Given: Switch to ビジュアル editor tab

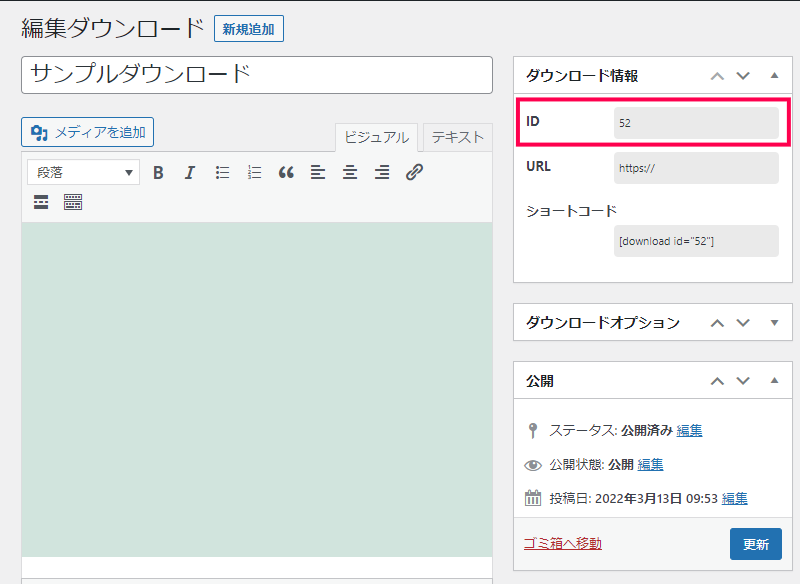Looking at the screenshot, I should click(376, 137).
